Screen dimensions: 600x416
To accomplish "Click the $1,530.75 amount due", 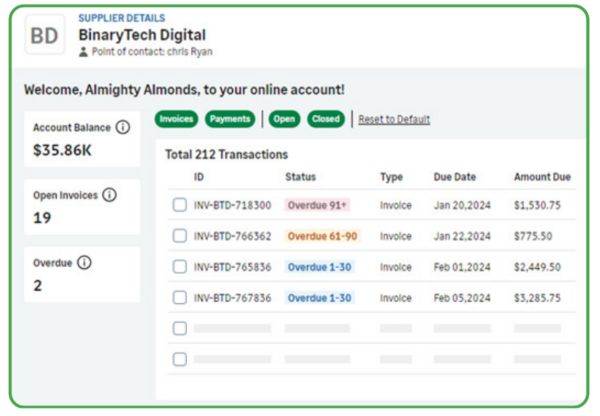I will coord(537,206).
